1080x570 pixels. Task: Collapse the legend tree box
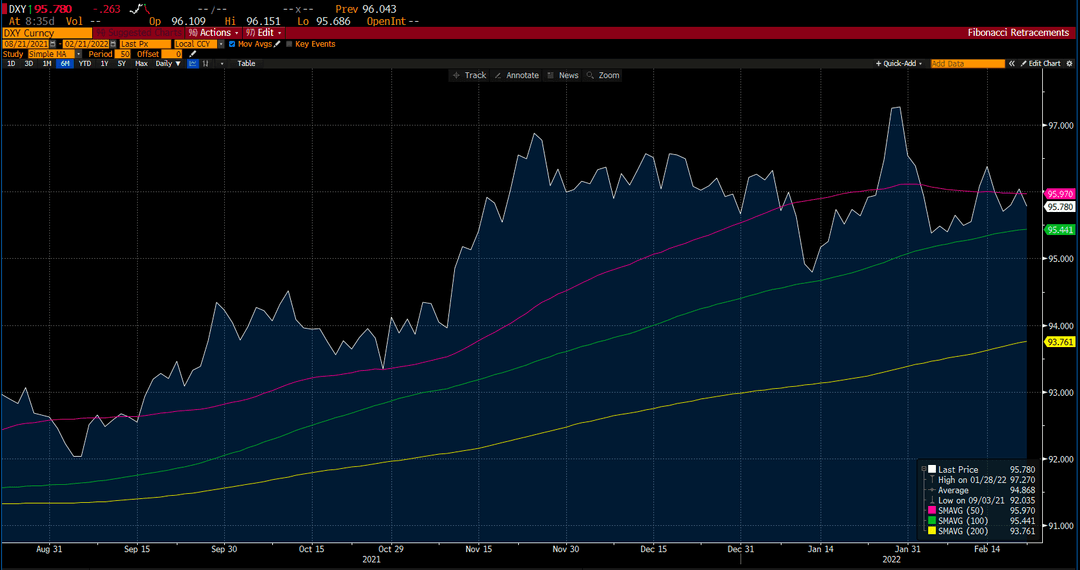point(924,469)
